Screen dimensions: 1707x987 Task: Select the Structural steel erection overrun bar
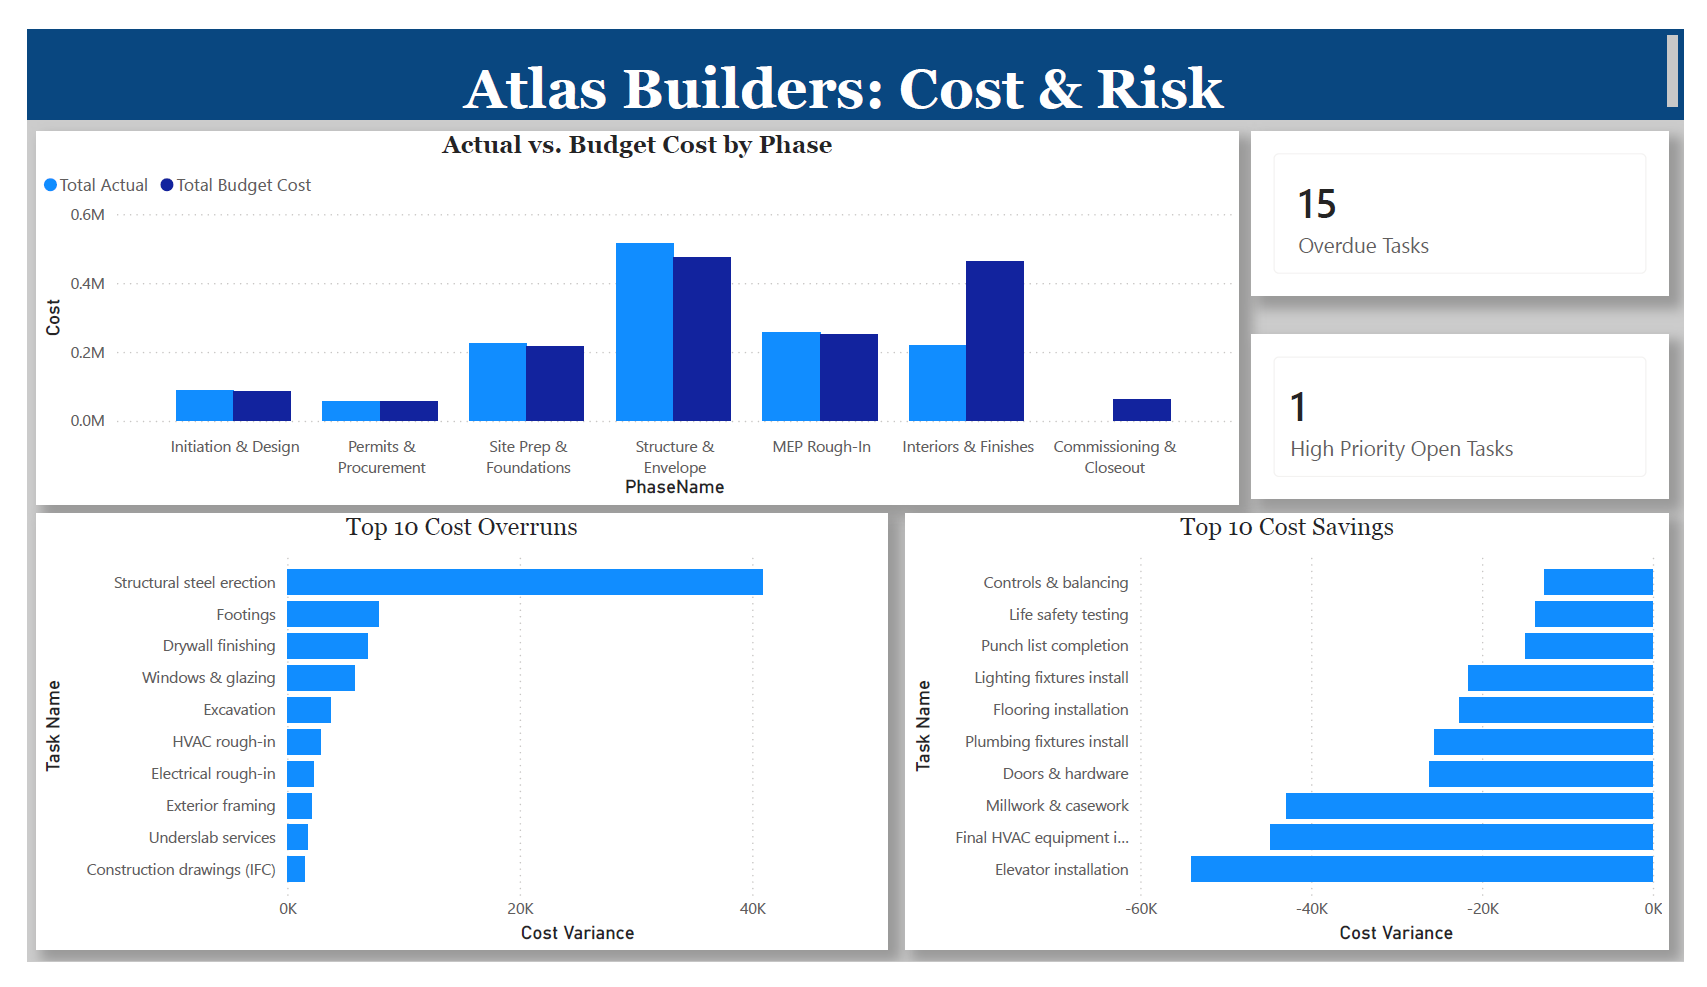point(525,582)
